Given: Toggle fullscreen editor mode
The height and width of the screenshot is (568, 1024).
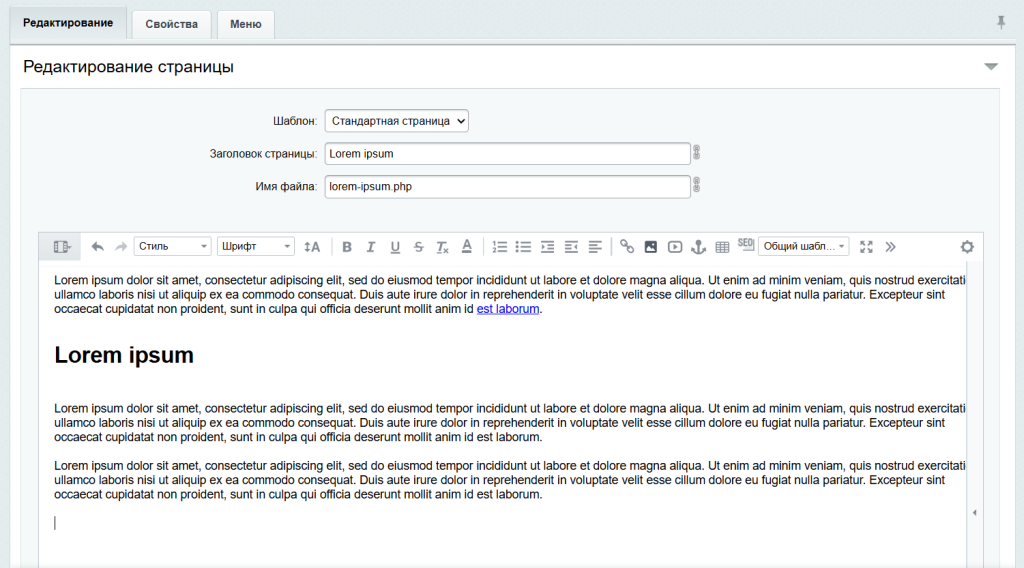Looking at the screenshot, I should pos(867,247).
